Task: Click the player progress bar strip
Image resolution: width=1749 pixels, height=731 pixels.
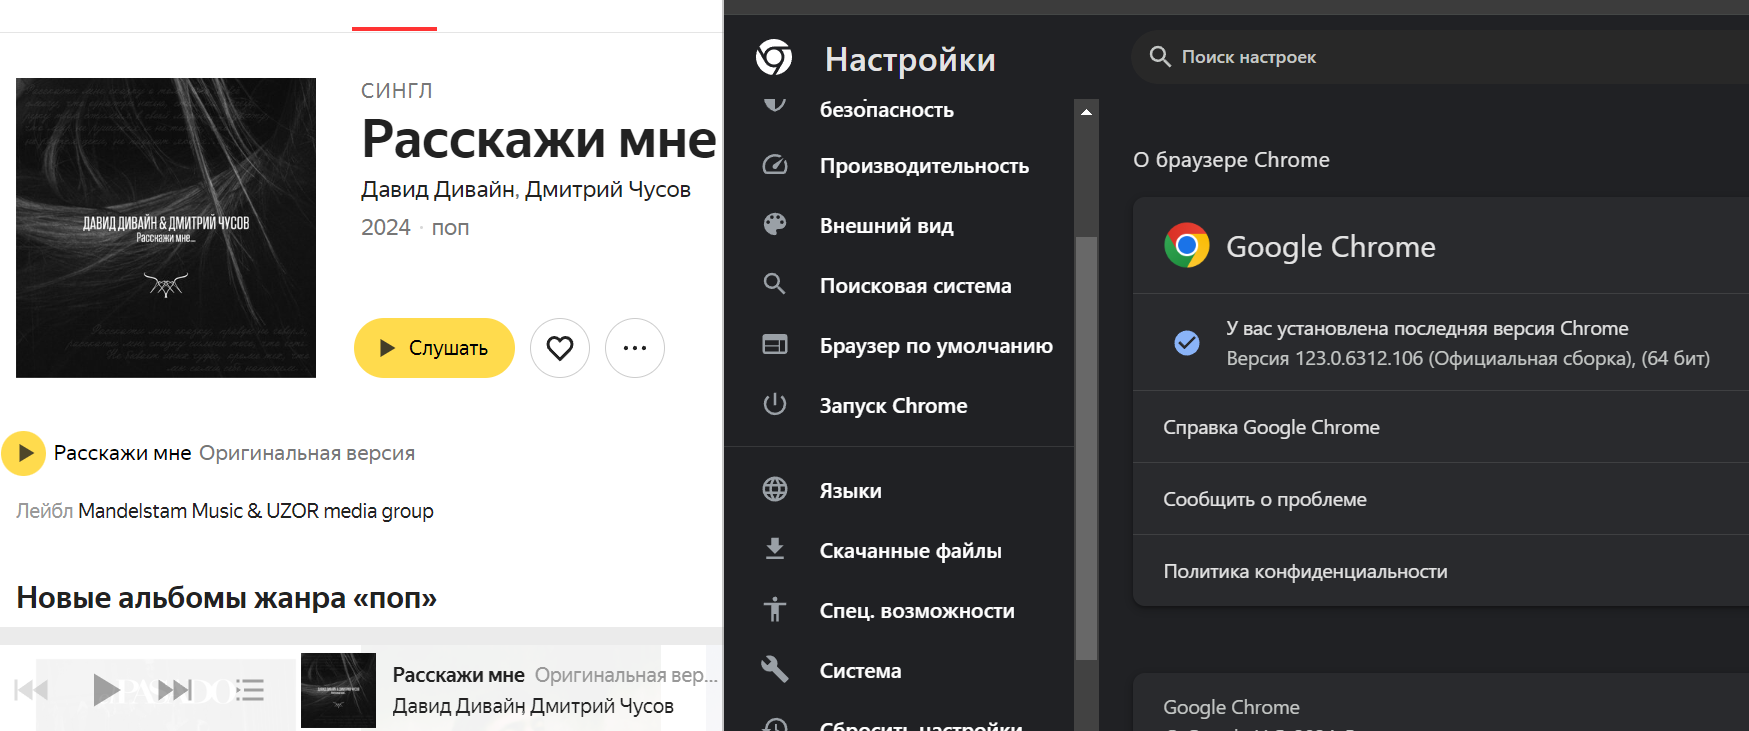Action: tap(361, 636)
